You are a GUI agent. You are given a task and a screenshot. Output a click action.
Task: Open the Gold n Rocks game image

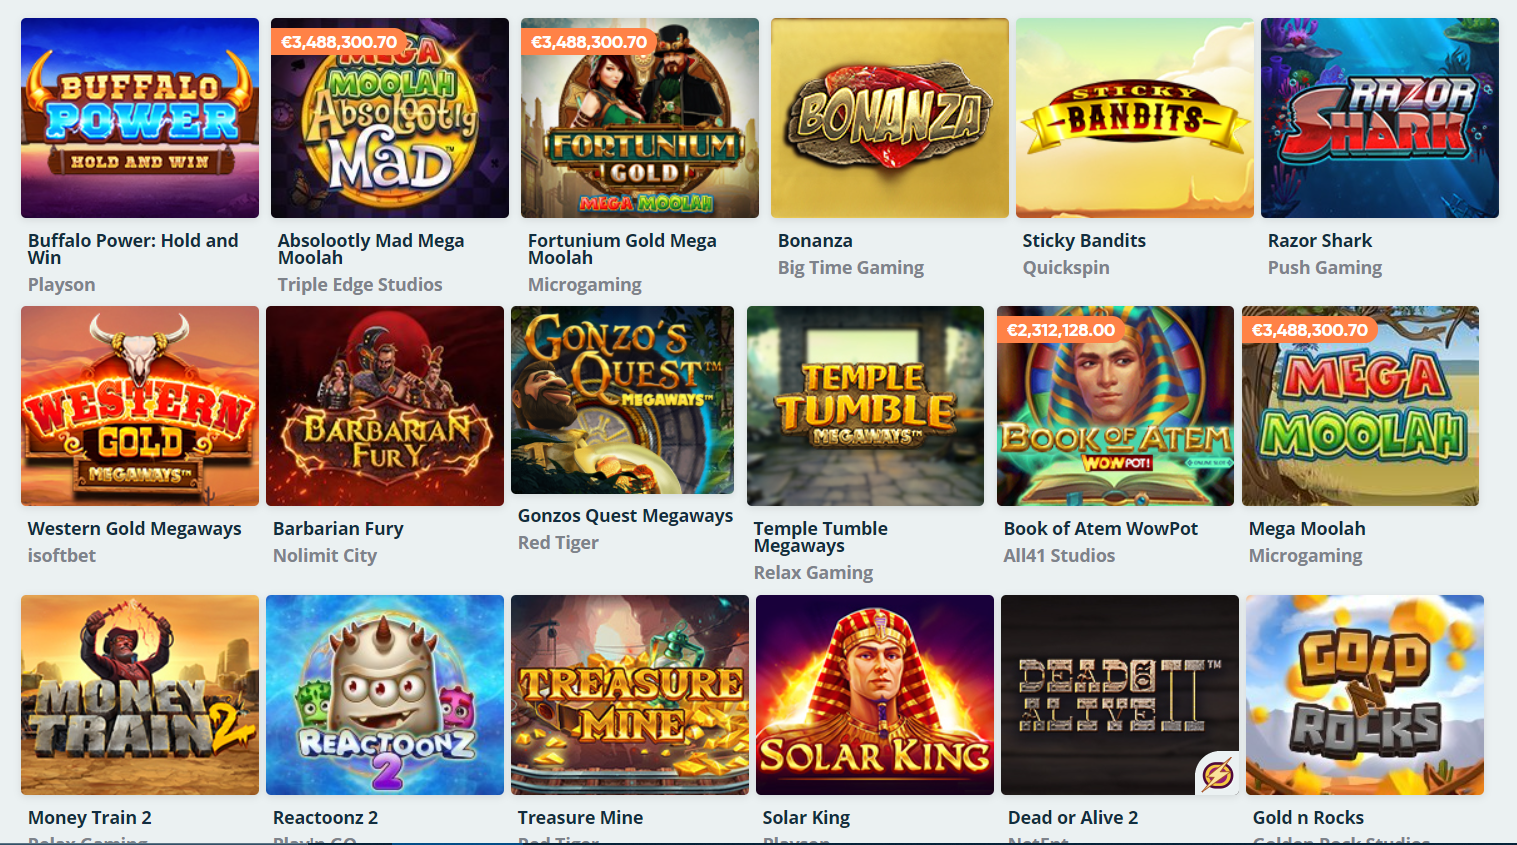point(1365,695)
